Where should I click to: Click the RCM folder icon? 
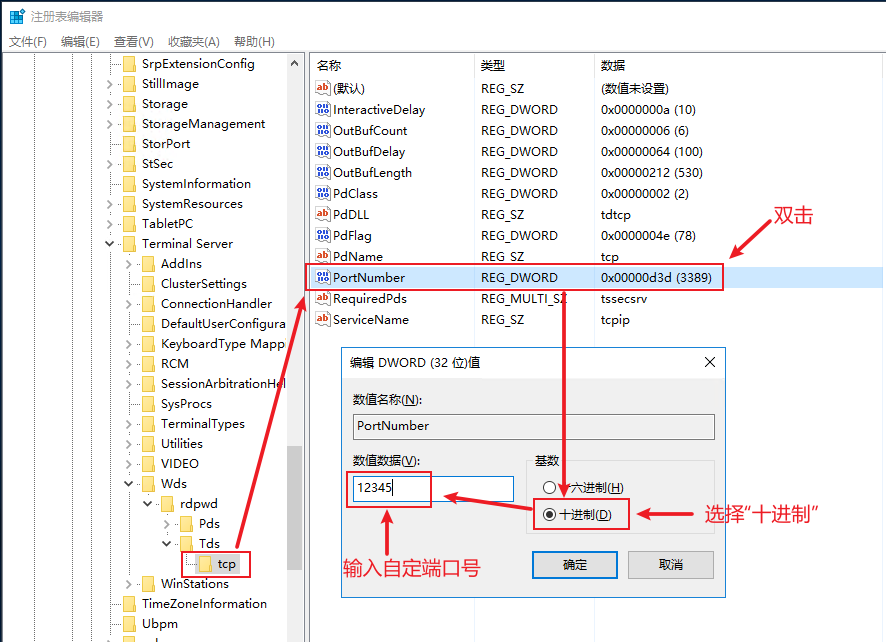pos(148,364)
